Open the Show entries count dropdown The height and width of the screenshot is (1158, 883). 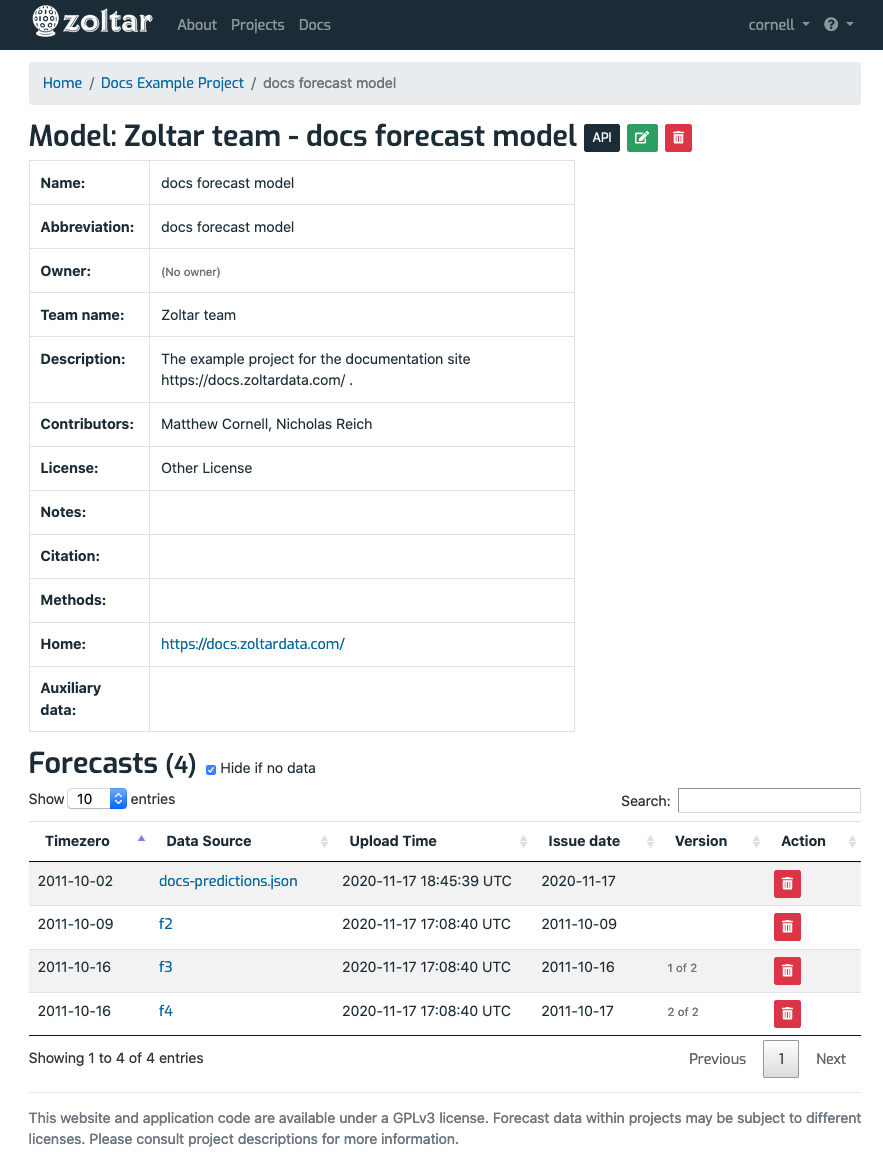point(97,799)
